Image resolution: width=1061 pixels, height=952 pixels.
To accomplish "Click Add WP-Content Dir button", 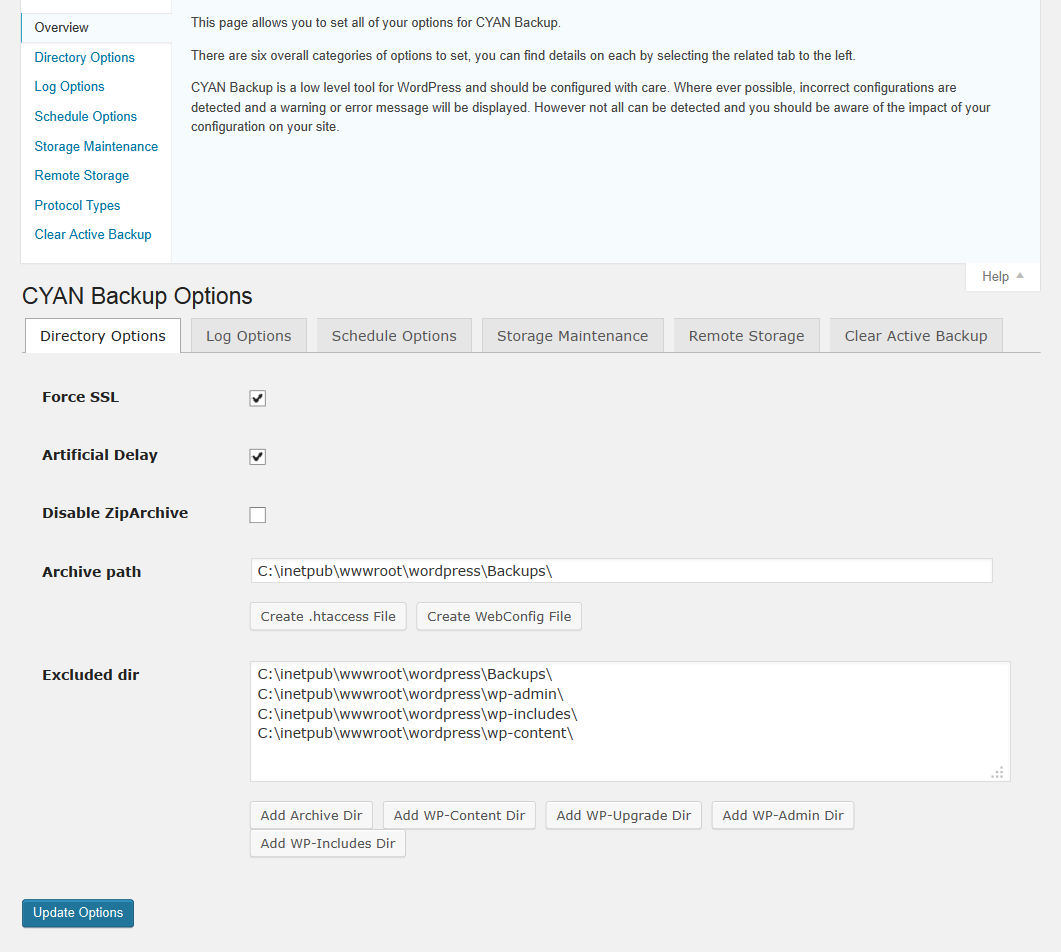I will [459, 815].
